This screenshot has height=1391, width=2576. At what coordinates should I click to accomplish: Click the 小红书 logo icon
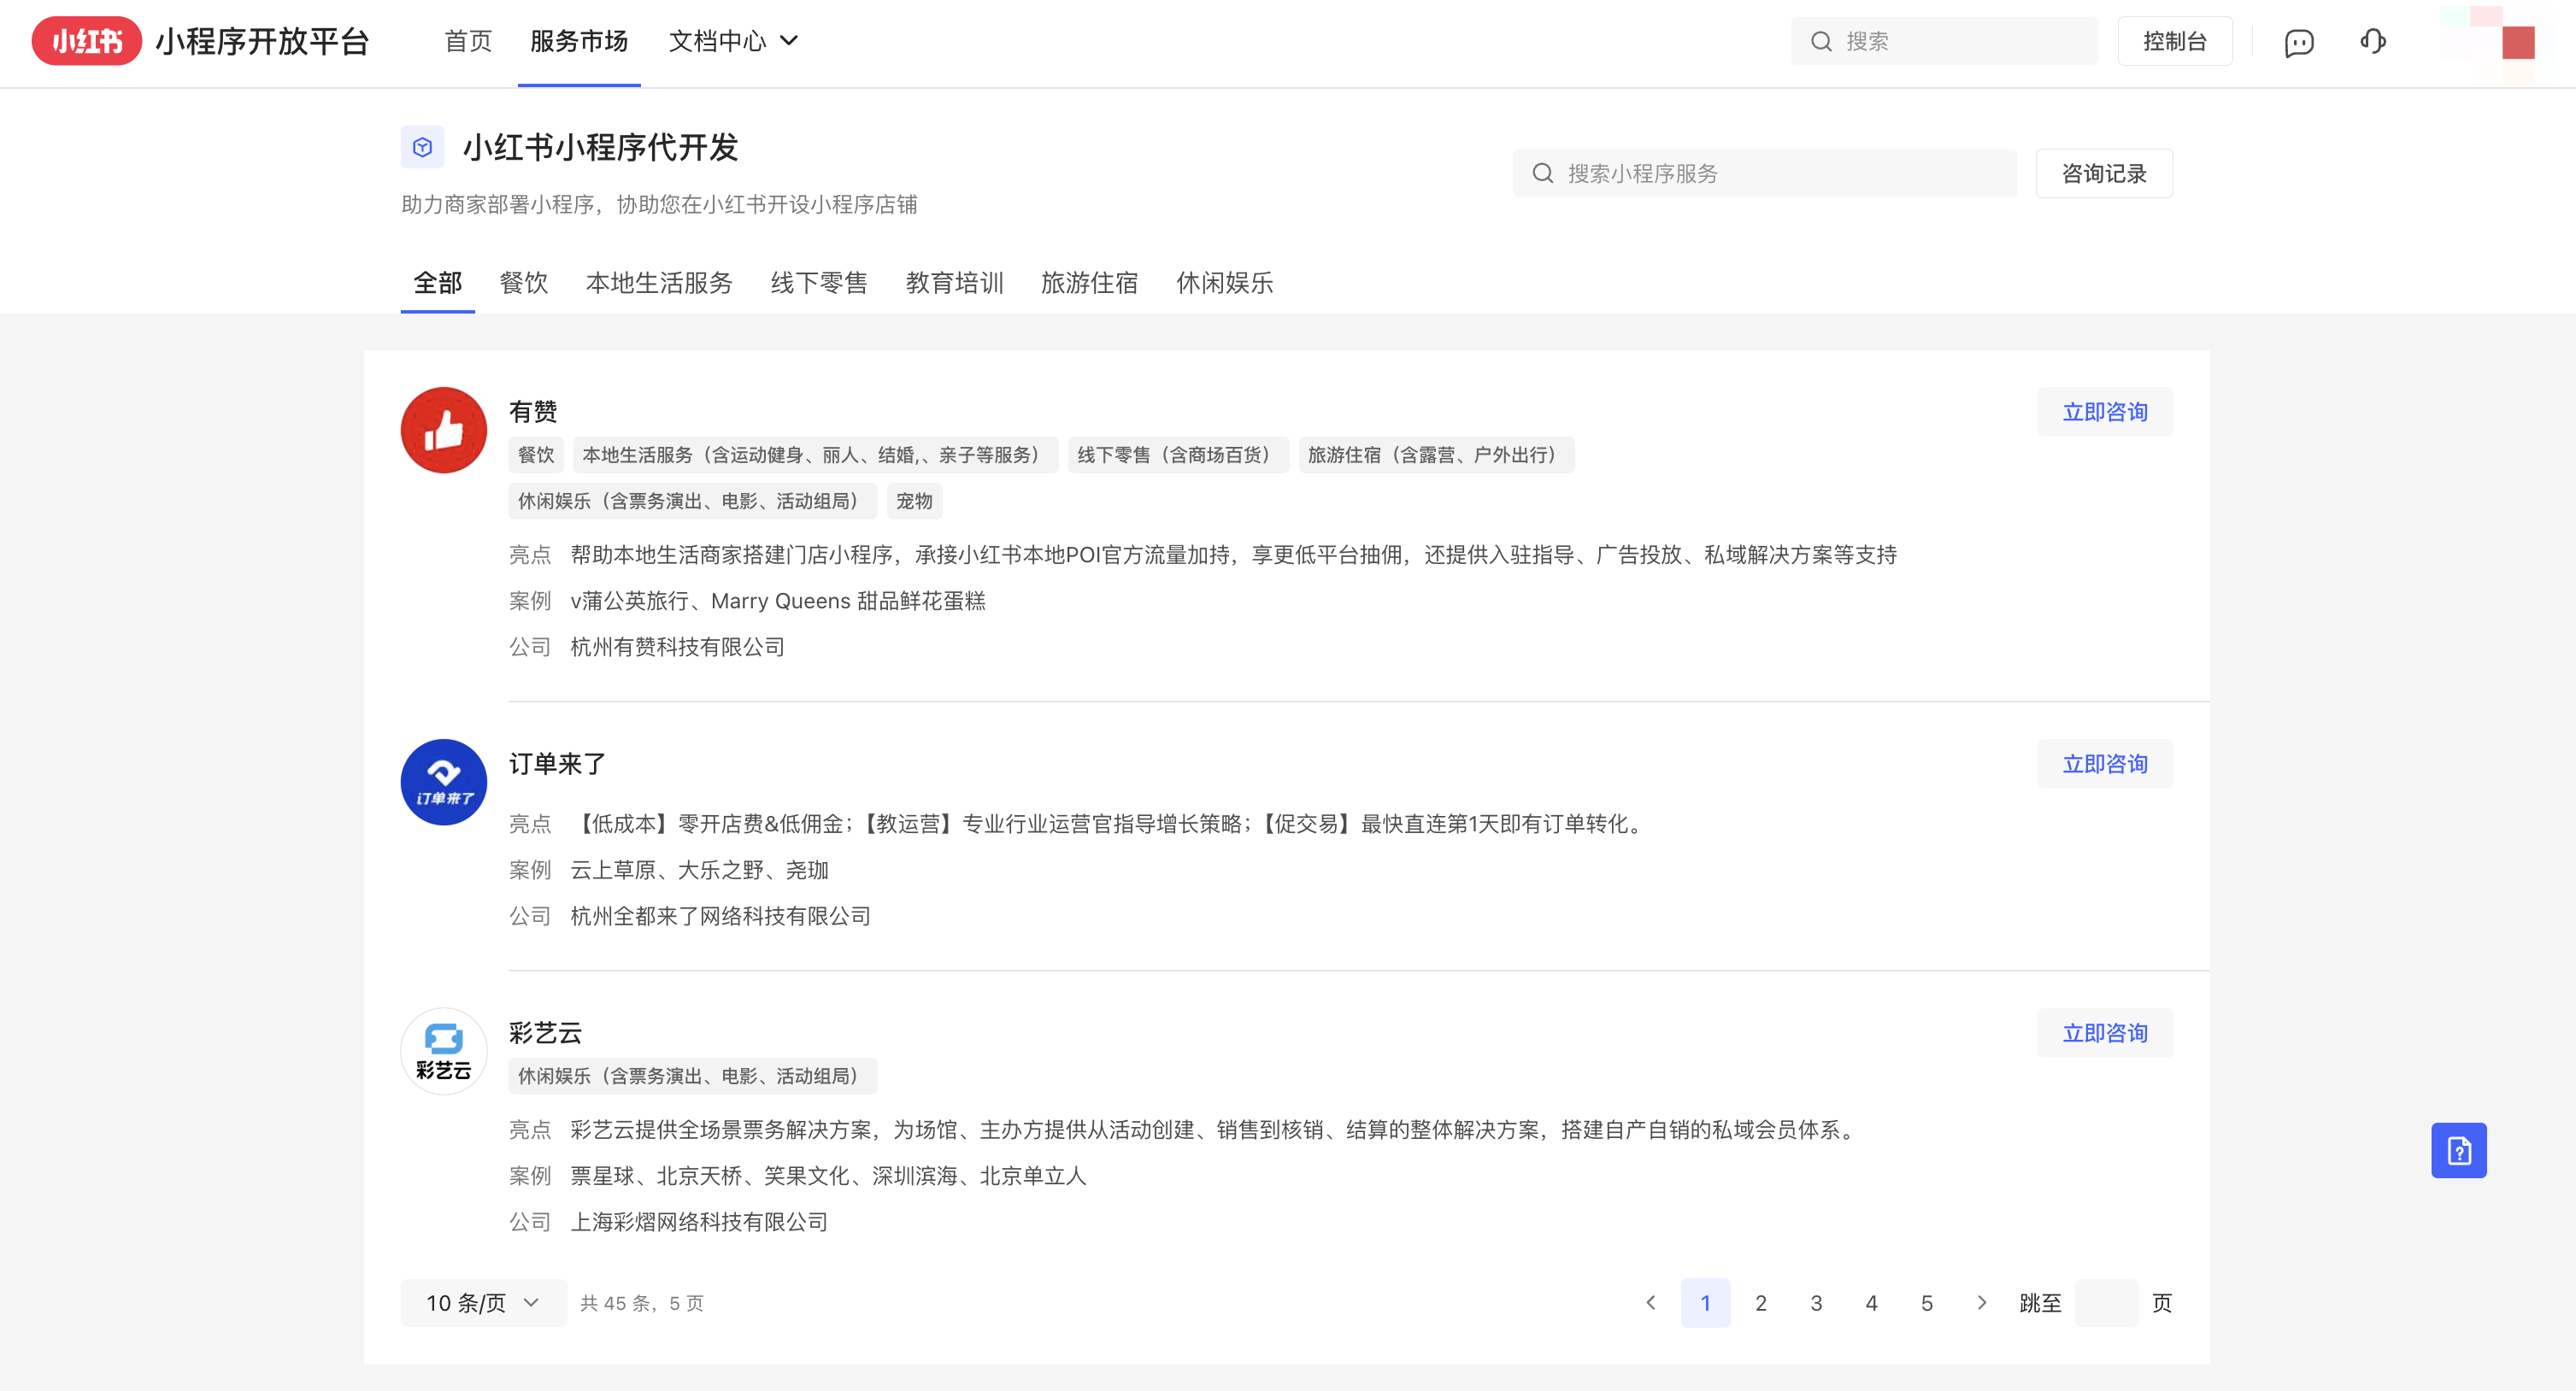(86, 41)
